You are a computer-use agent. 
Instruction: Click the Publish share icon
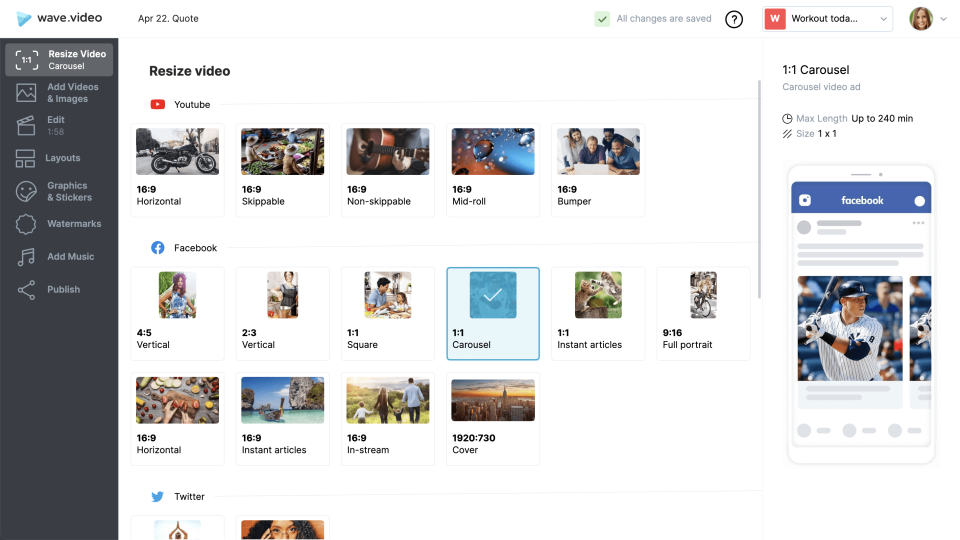tap(26, 290)
